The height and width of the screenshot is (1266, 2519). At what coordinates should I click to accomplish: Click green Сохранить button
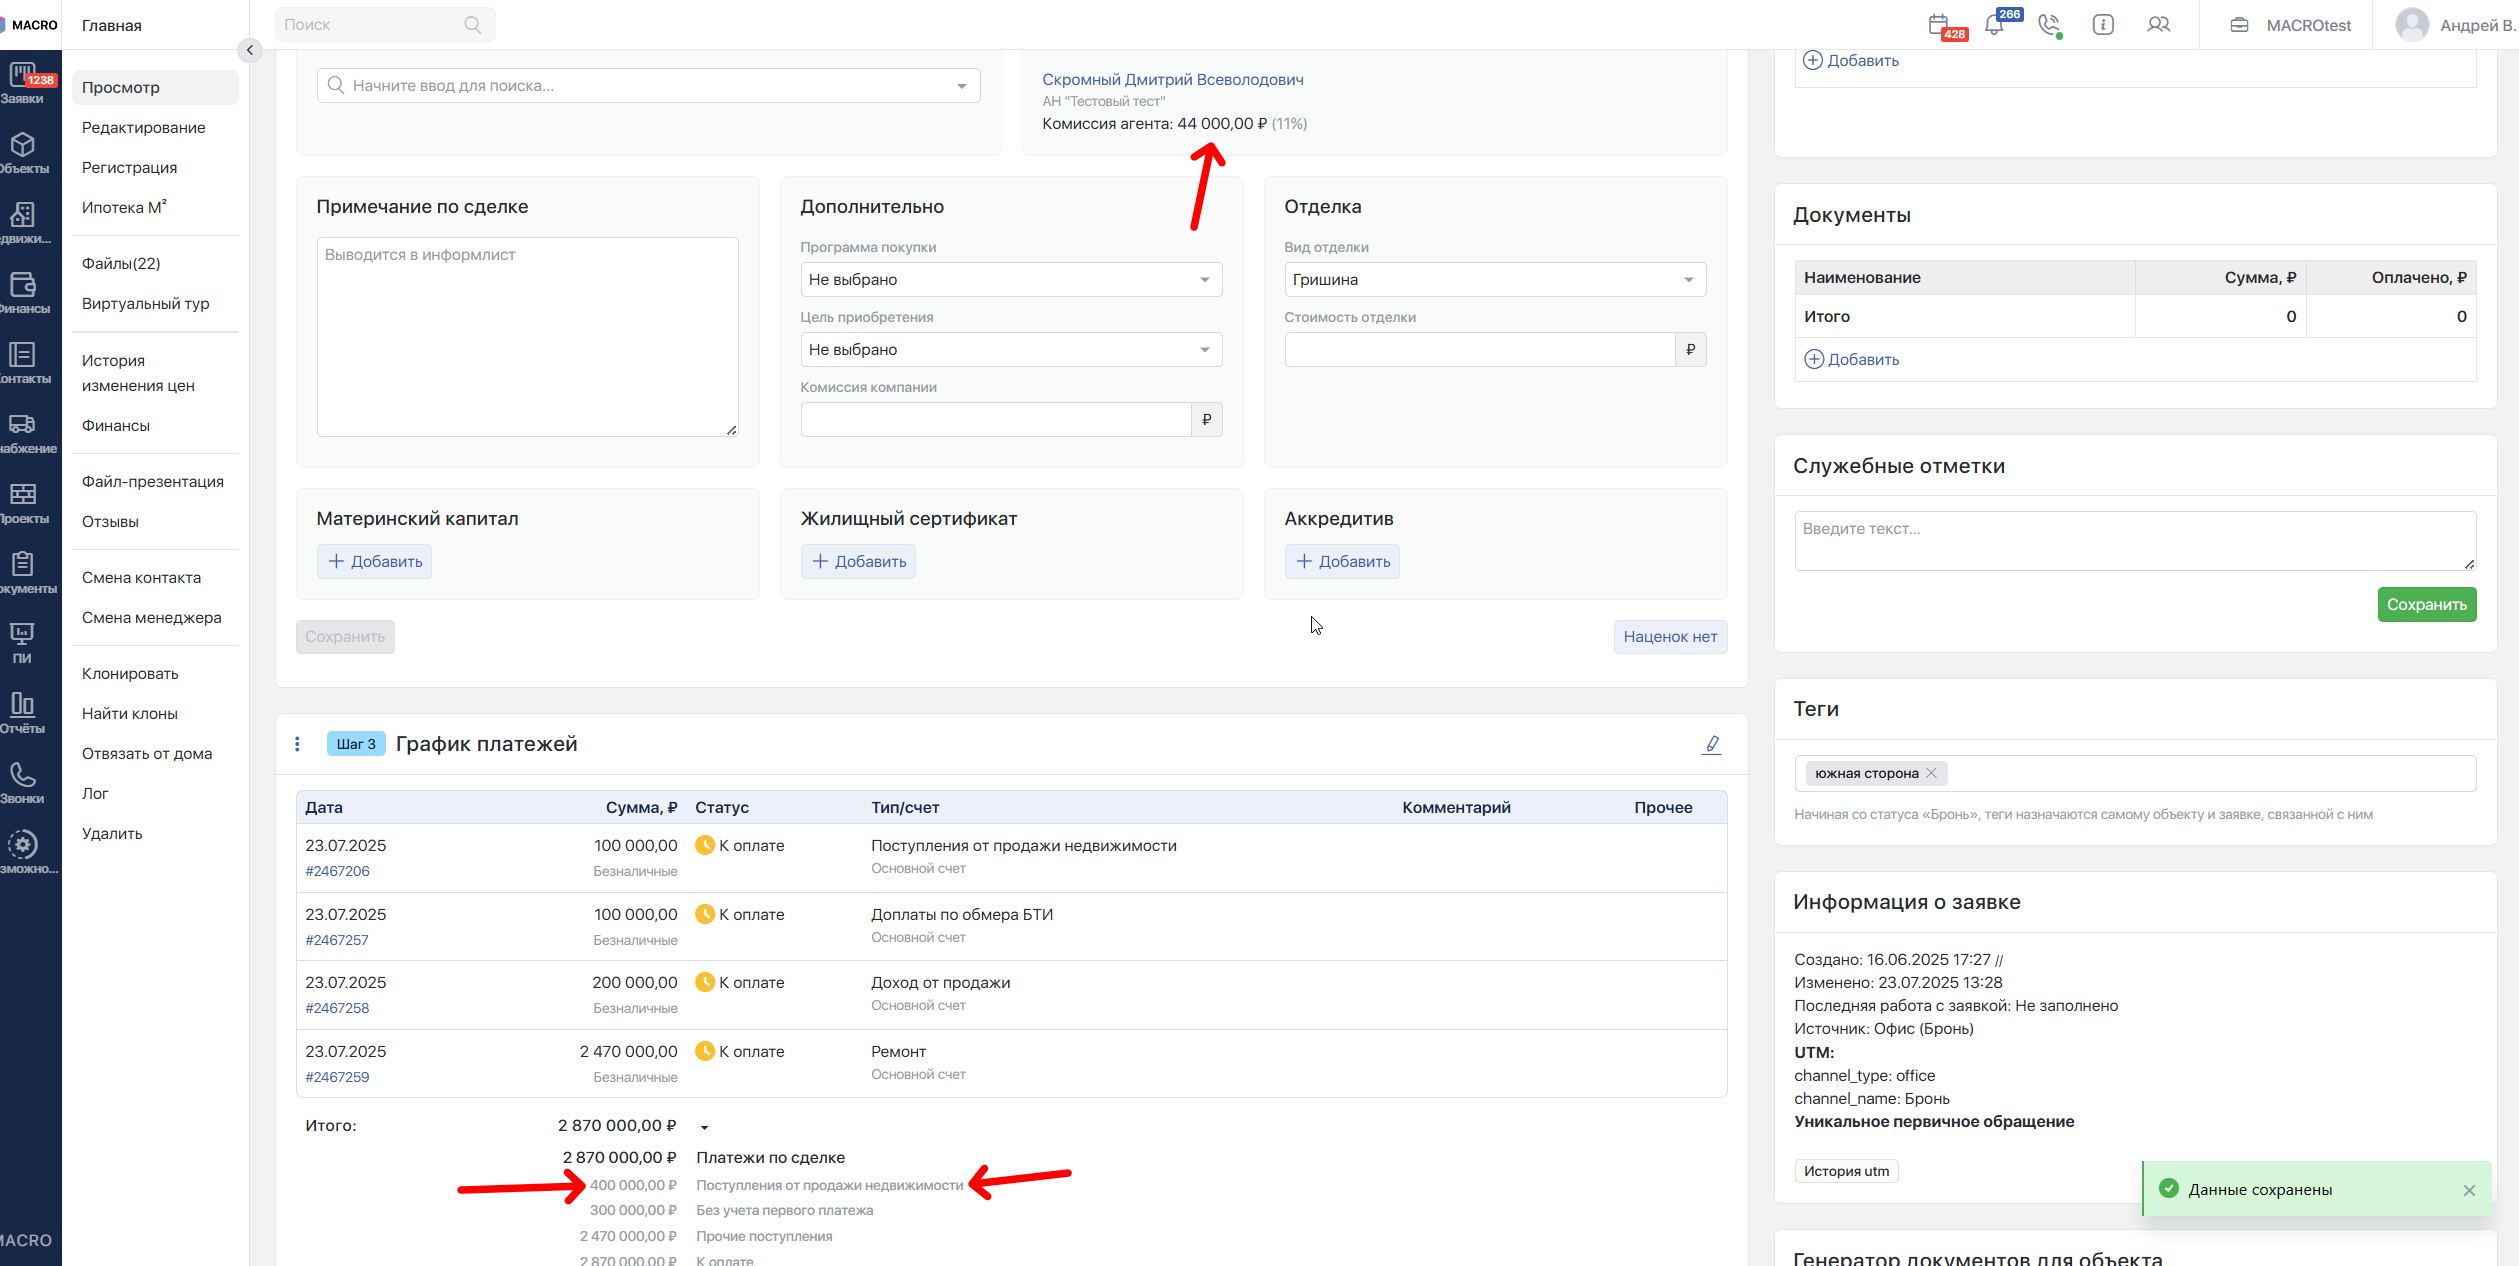pyautogui.click(x=2426, y=604)
